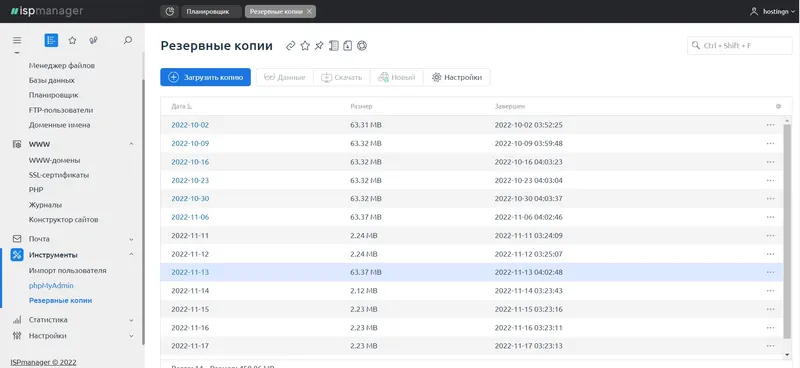This screenshot has height=368, width=800.
Task: Collapse the WWW section chevron
Action: (131, 144)
